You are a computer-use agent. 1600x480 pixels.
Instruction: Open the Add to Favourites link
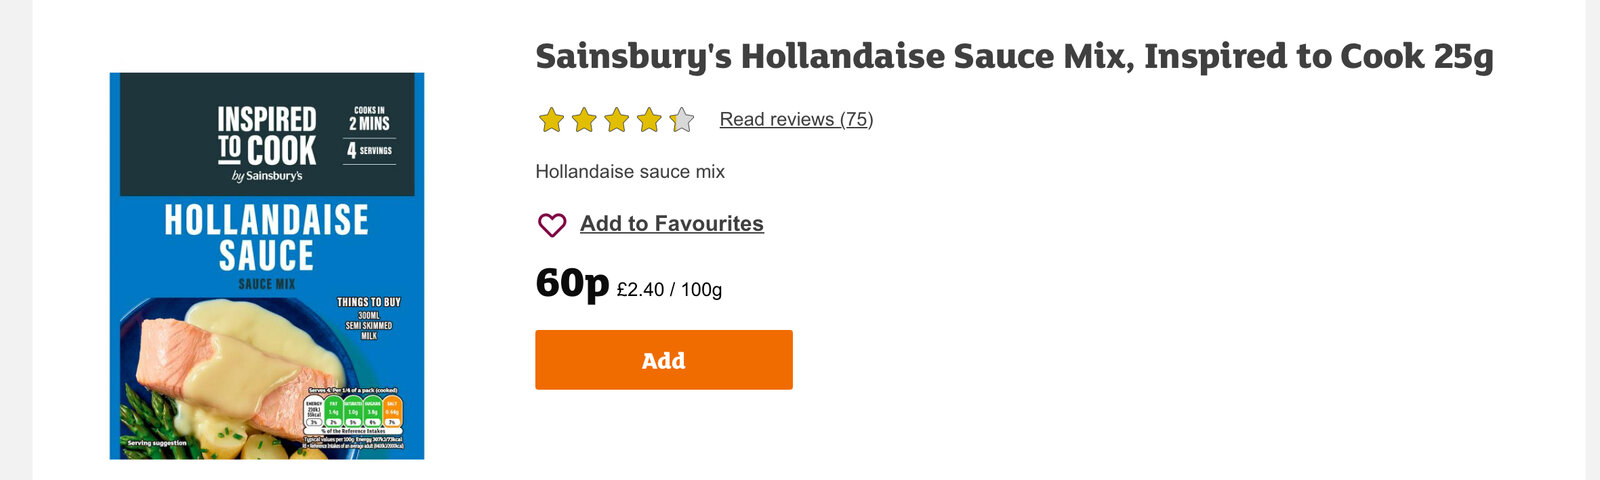pos(672,224)
